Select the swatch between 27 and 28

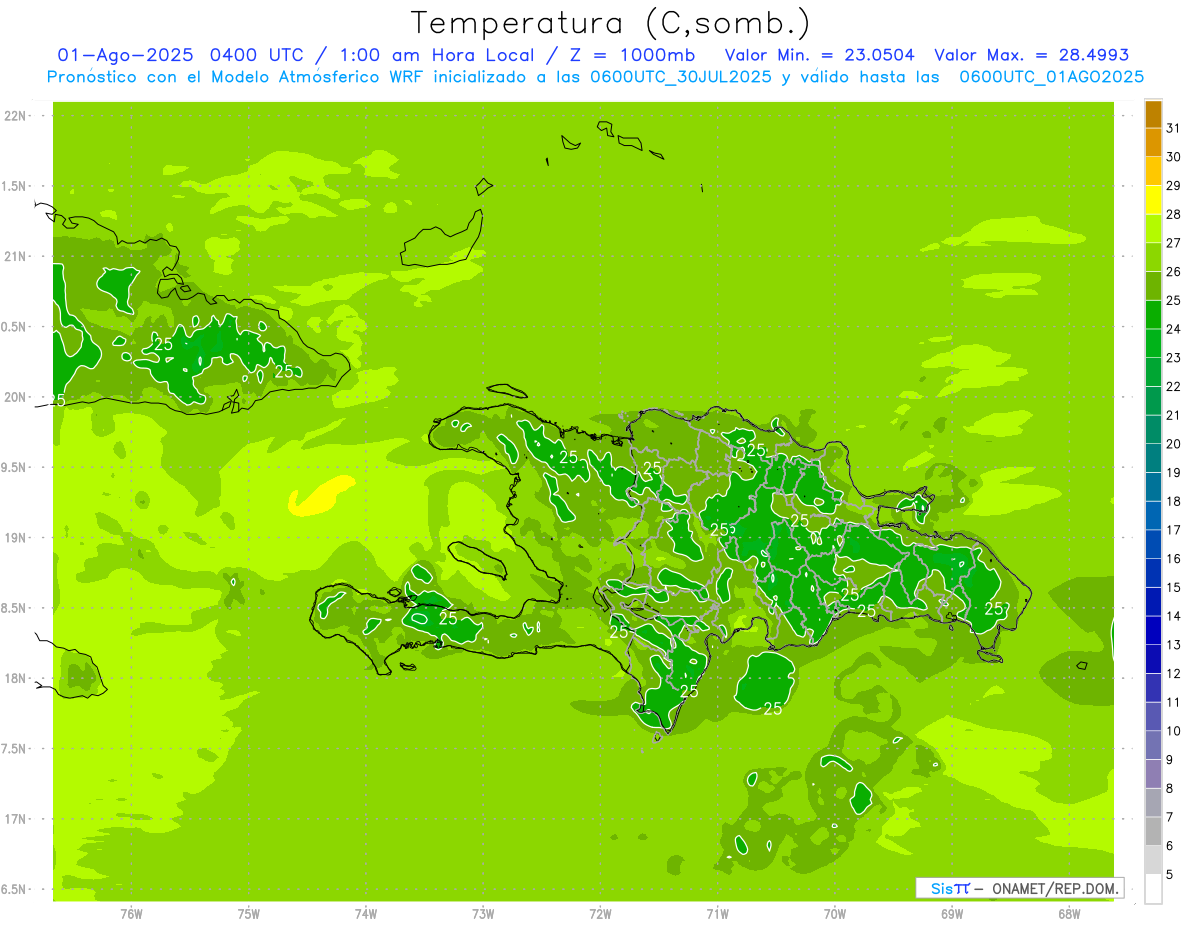[1153, 228]
